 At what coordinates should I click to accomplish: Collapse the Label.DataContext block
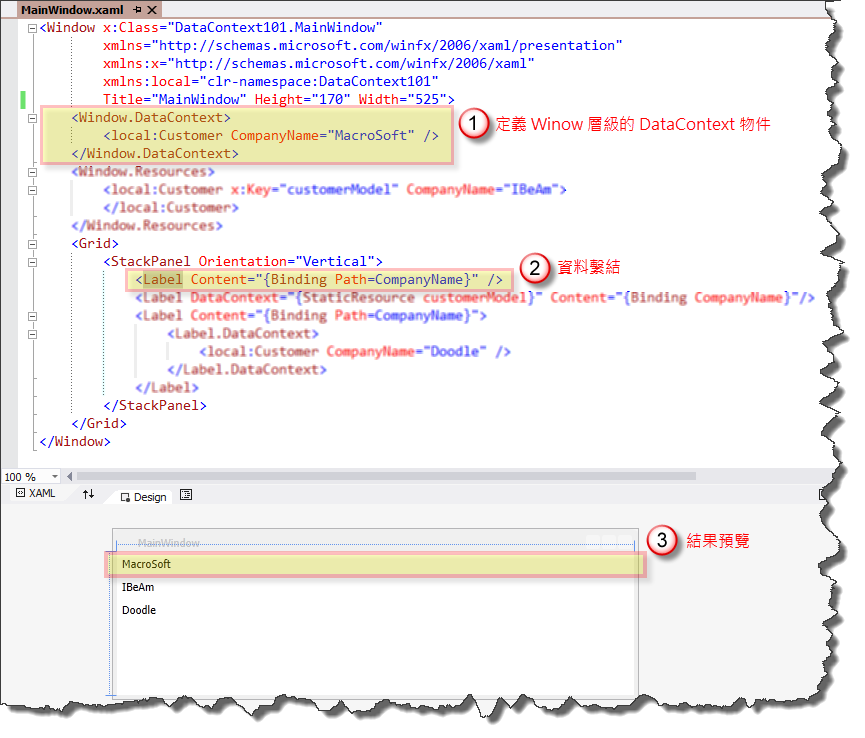pos(33,334)
